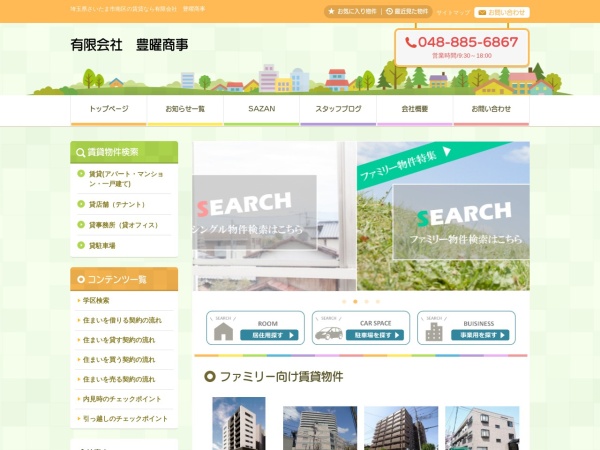Select the third carousel dot
This screenshot has height=450, width=600.
367,302
